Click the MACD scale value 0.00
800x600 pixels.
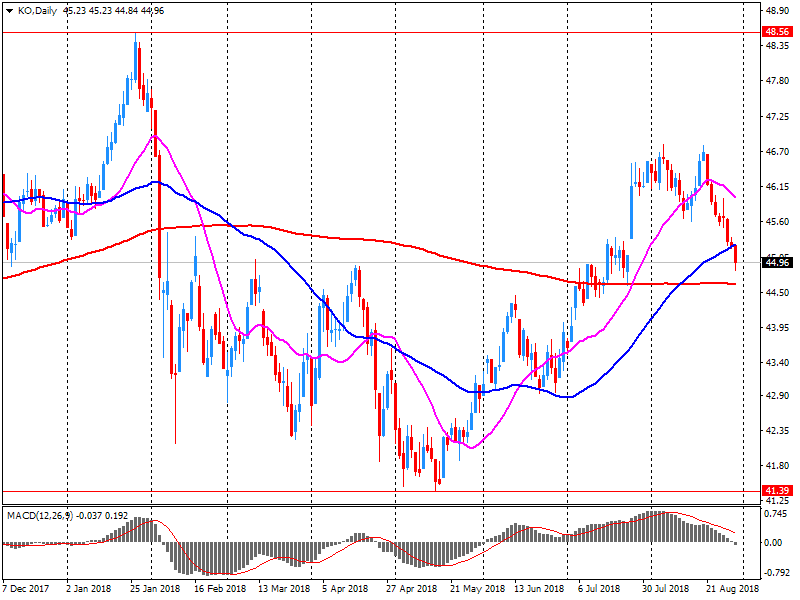click(773, 543)
